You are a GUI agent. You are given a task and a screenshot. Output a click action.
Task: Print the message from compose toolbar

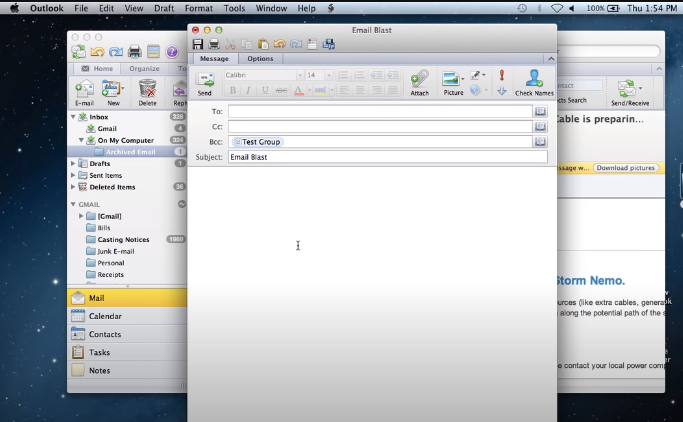(x=214, y=44)
